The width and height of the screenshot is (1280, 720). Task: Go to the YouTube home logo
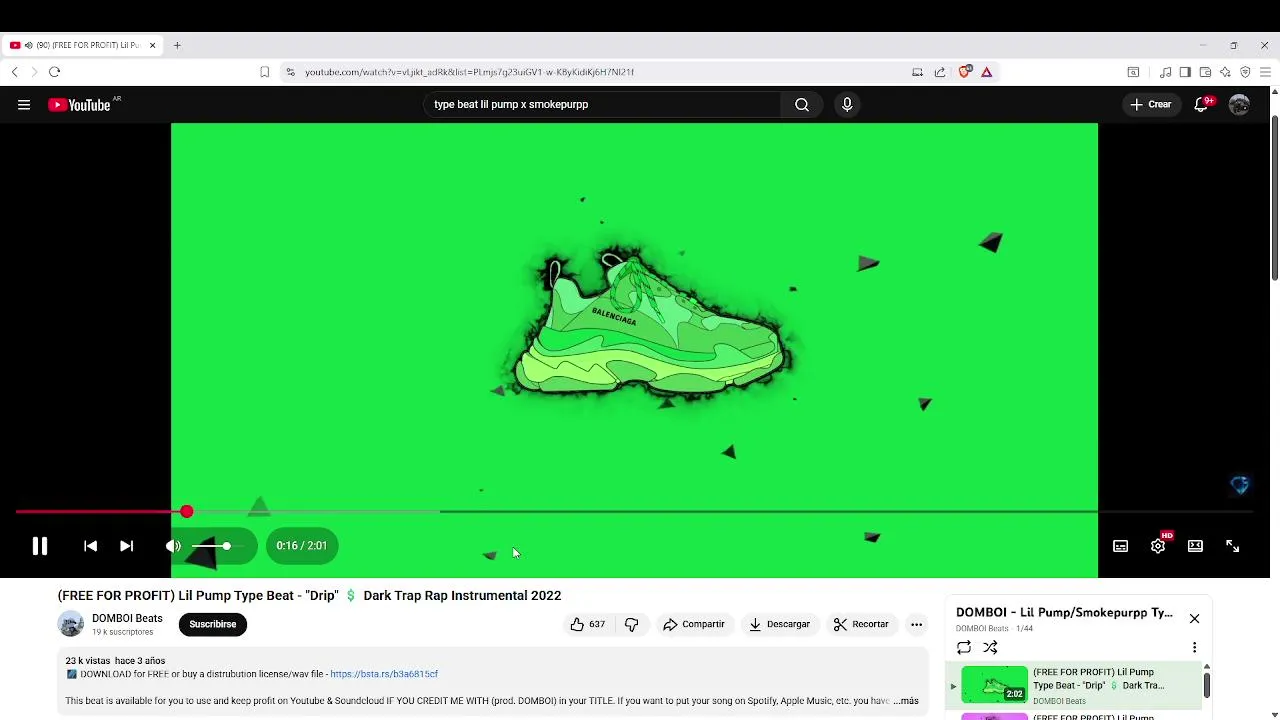pyautogui.click(x=80, y=104)
